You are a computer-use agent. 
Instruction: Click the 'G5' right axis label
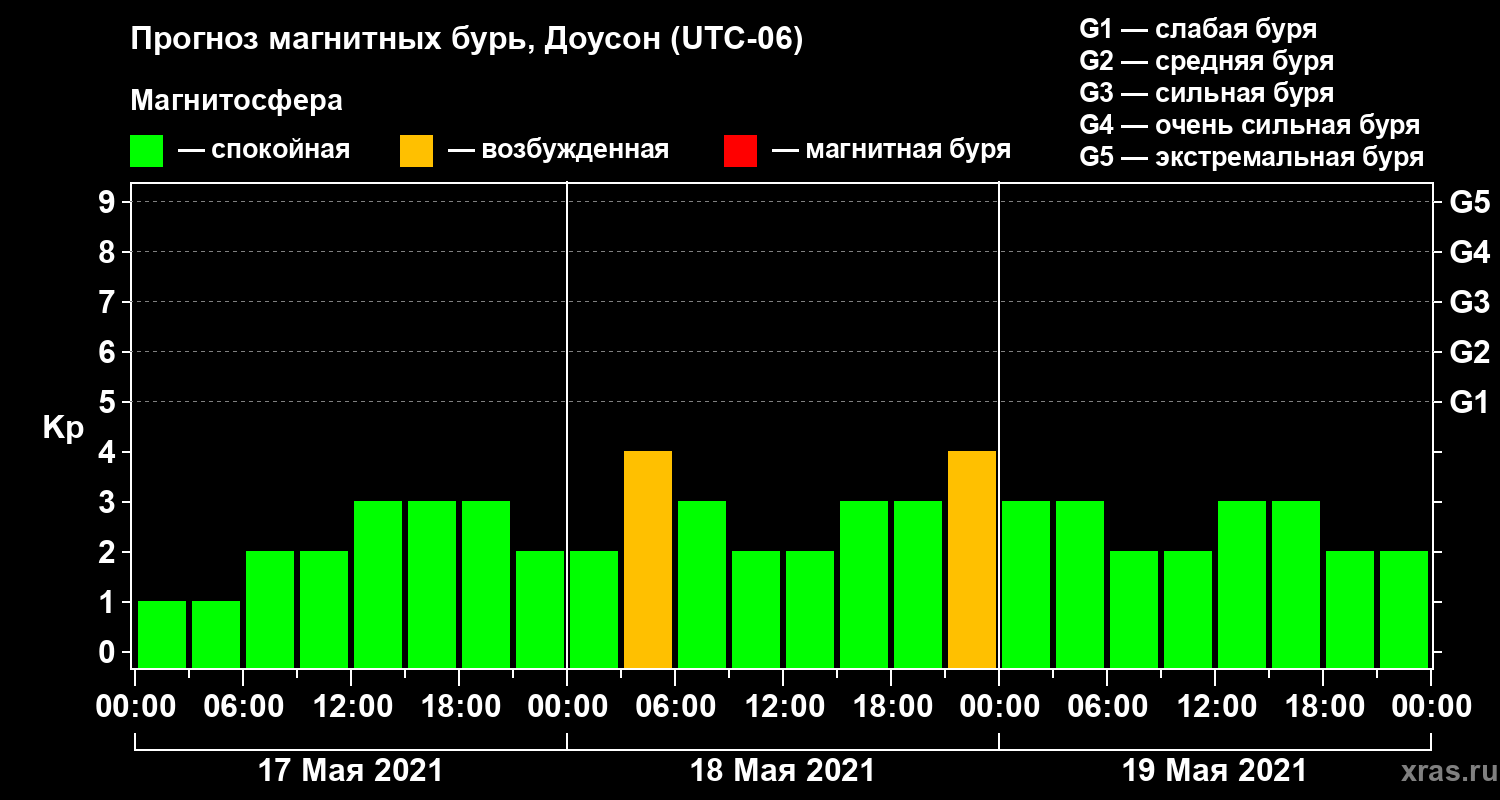click(1469, 202)
